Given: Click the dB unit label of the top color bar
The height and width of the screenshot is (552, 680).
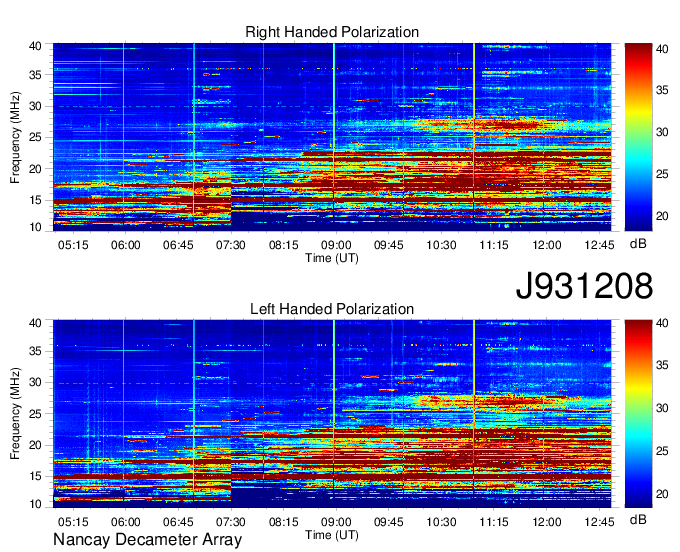Looking at the screenshot, I should tap(638, 244).
